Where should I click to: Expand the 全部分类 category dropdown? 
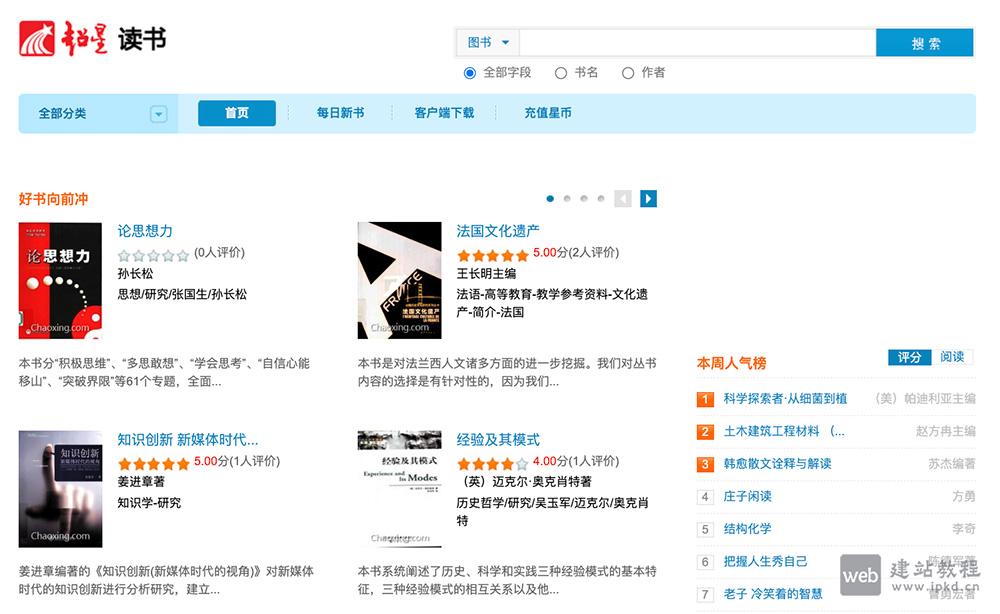click(x=158, y=113)
